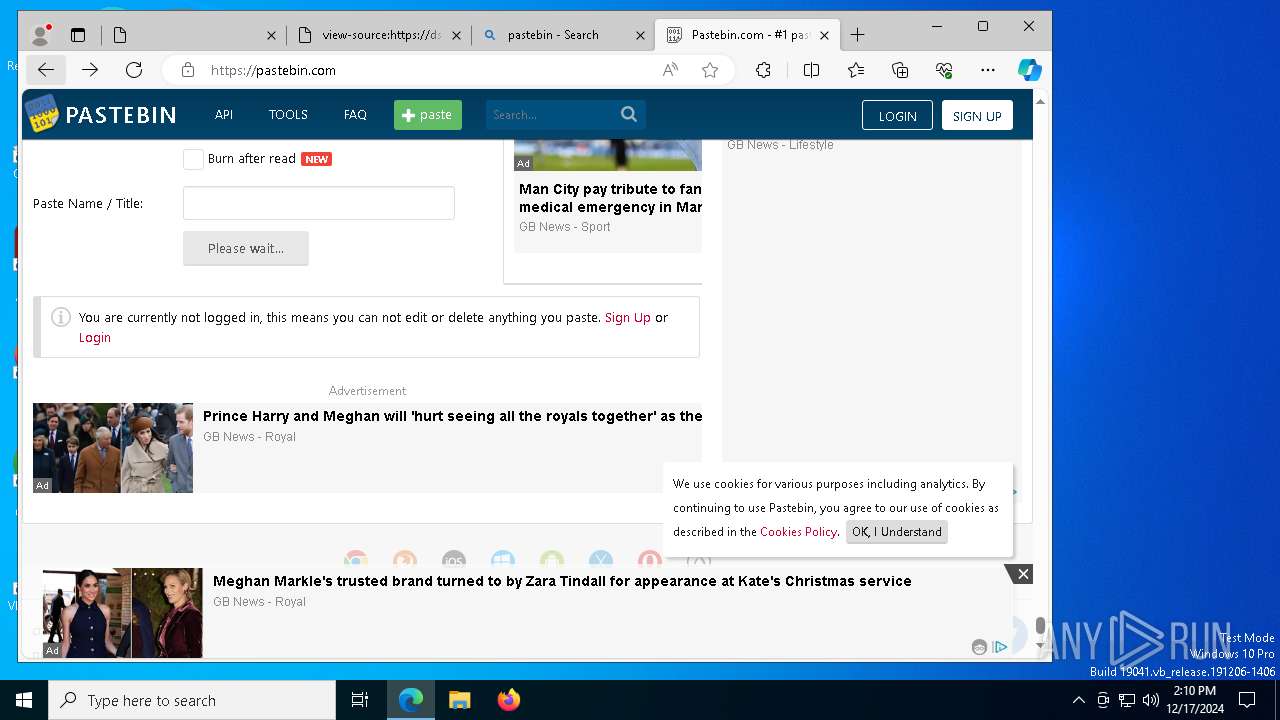Click the Please wait... button

coord(246,248)
